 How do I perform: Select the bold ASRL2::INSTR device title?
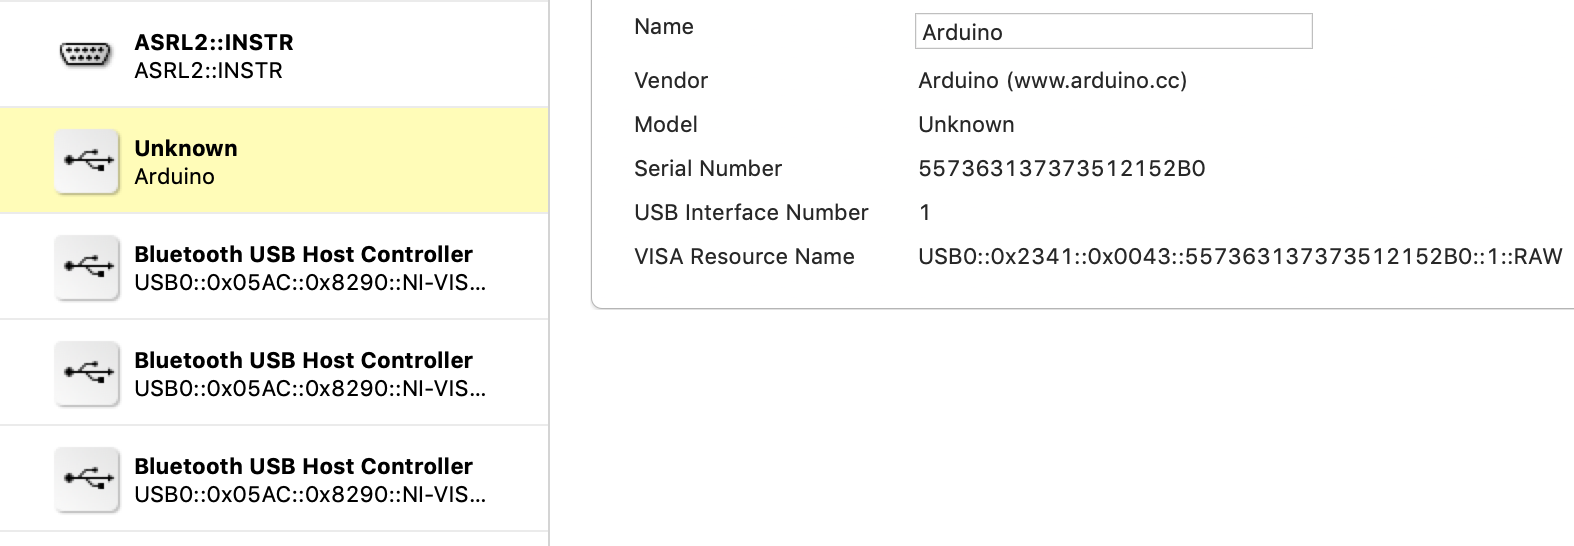tap(214, 42)
